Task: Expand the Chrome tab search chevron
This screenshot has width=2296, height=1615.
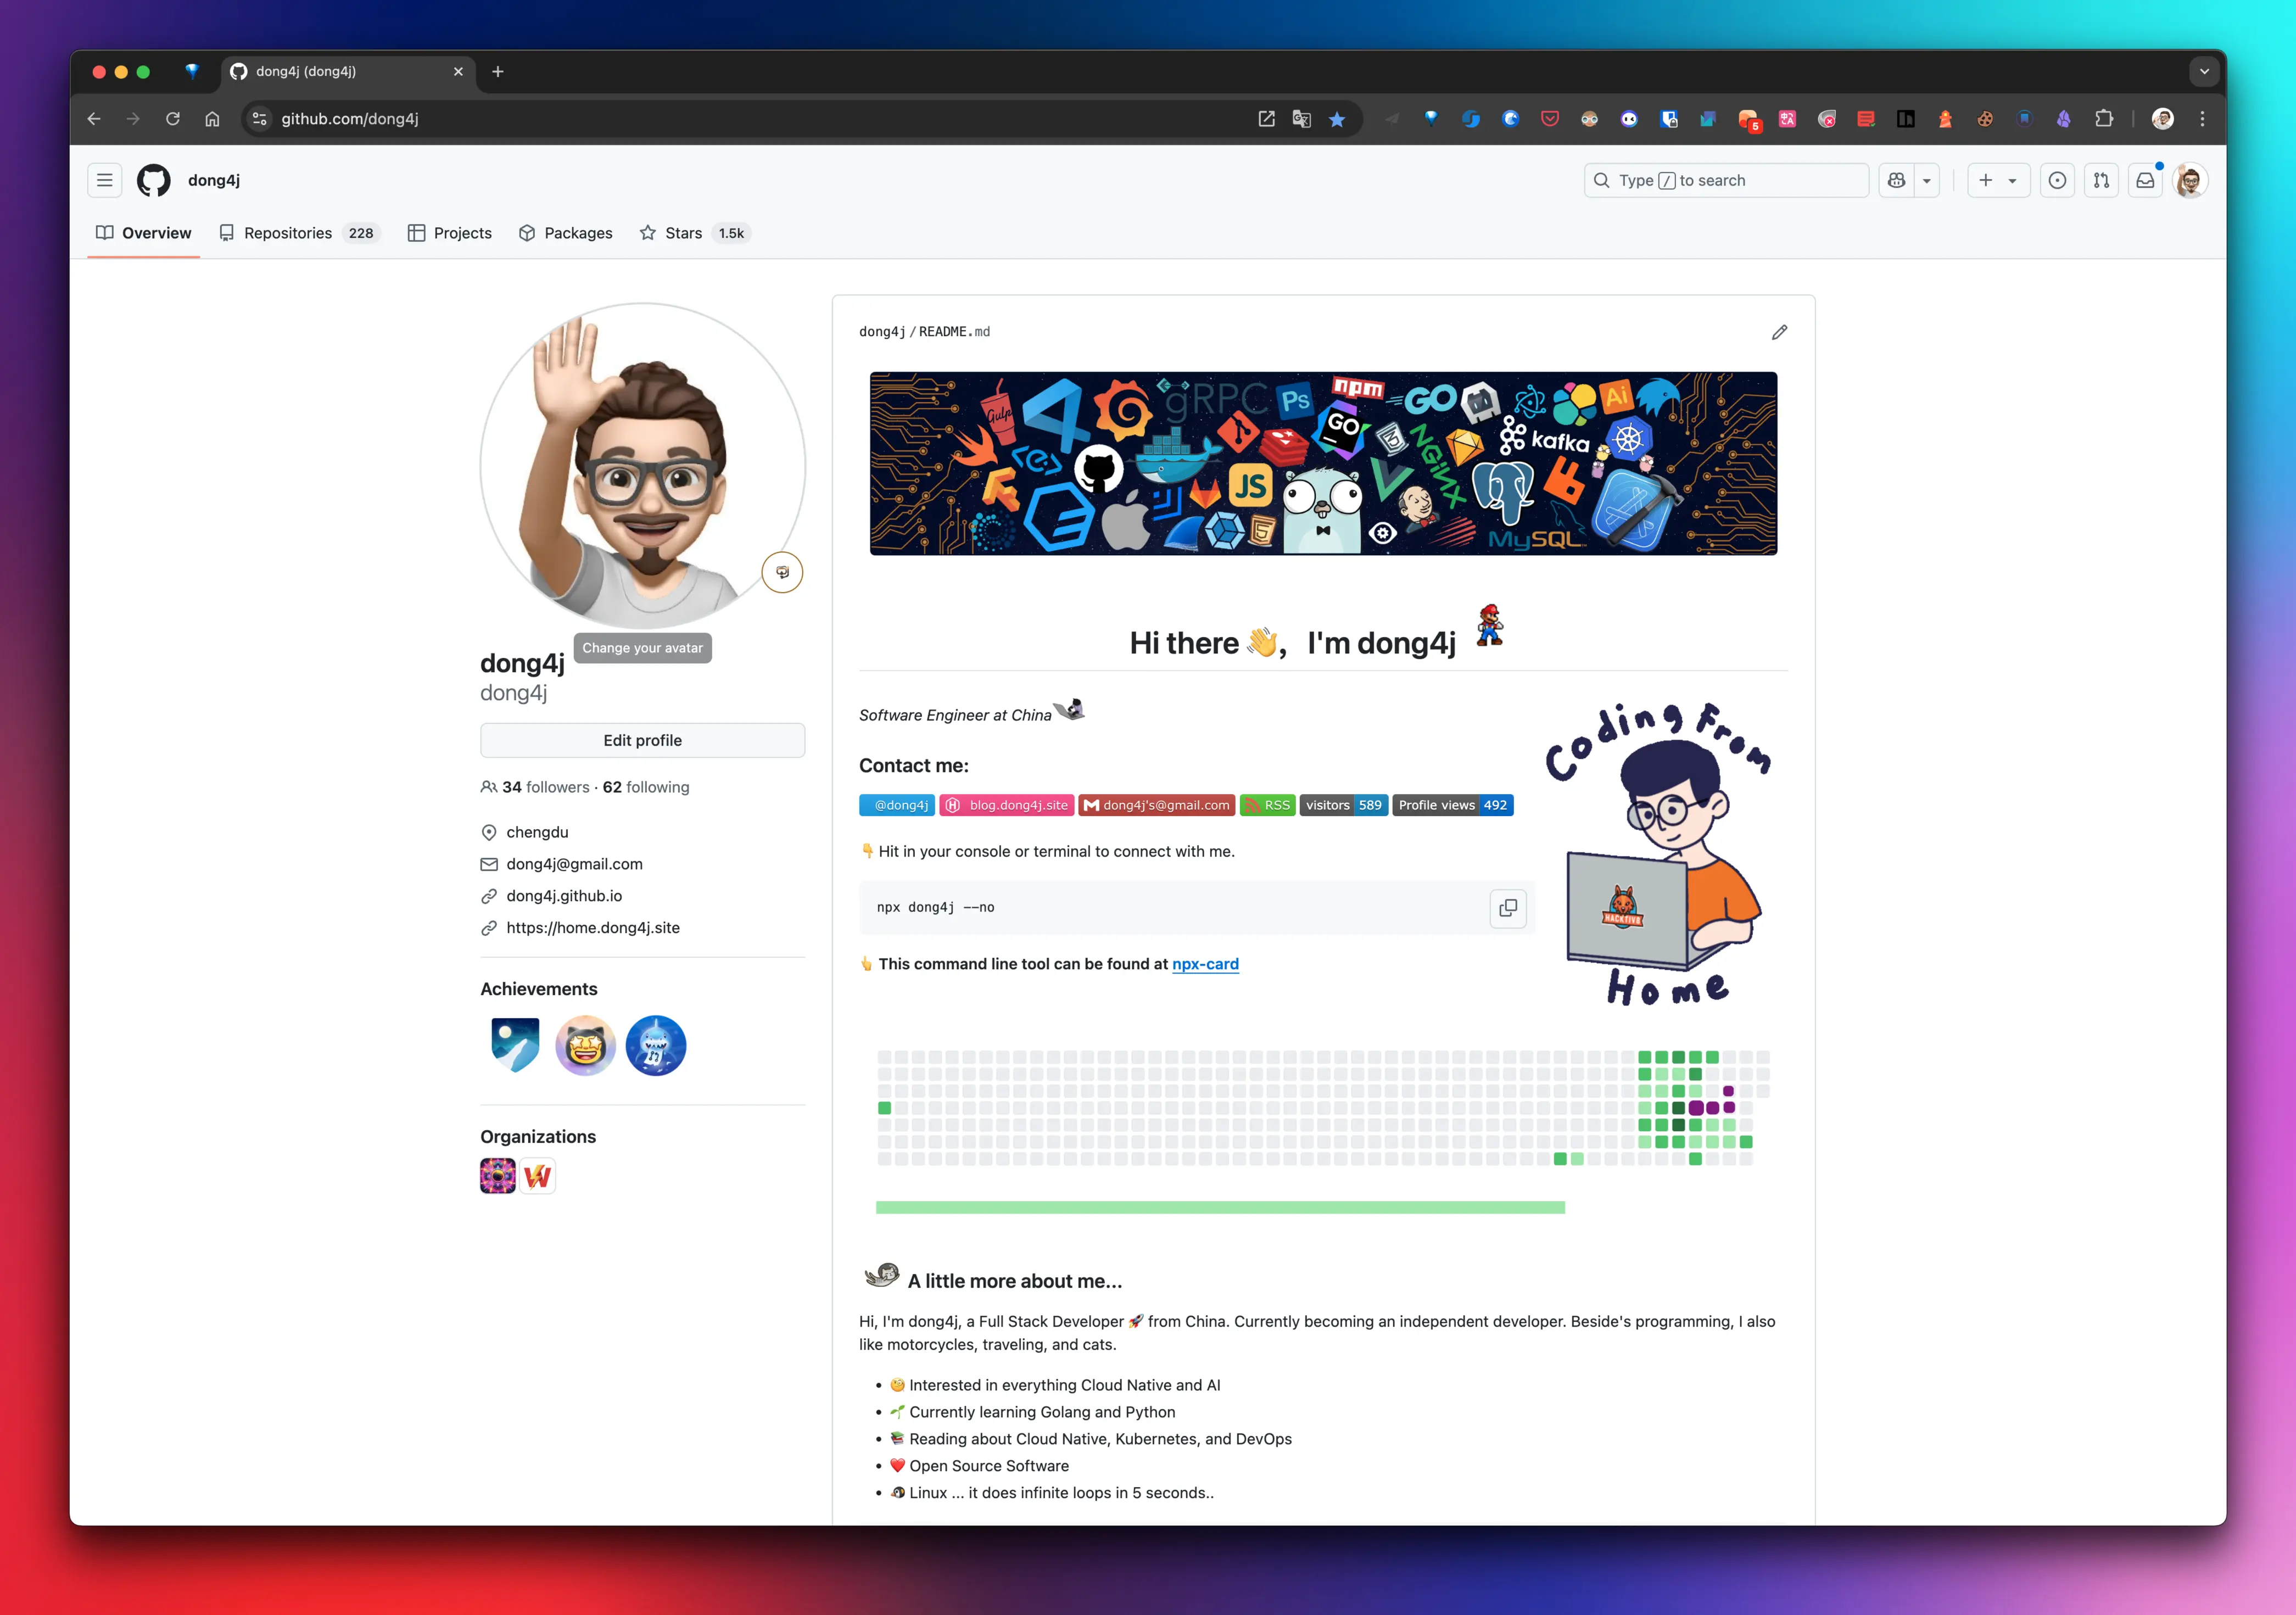Action: point(2204,71)
